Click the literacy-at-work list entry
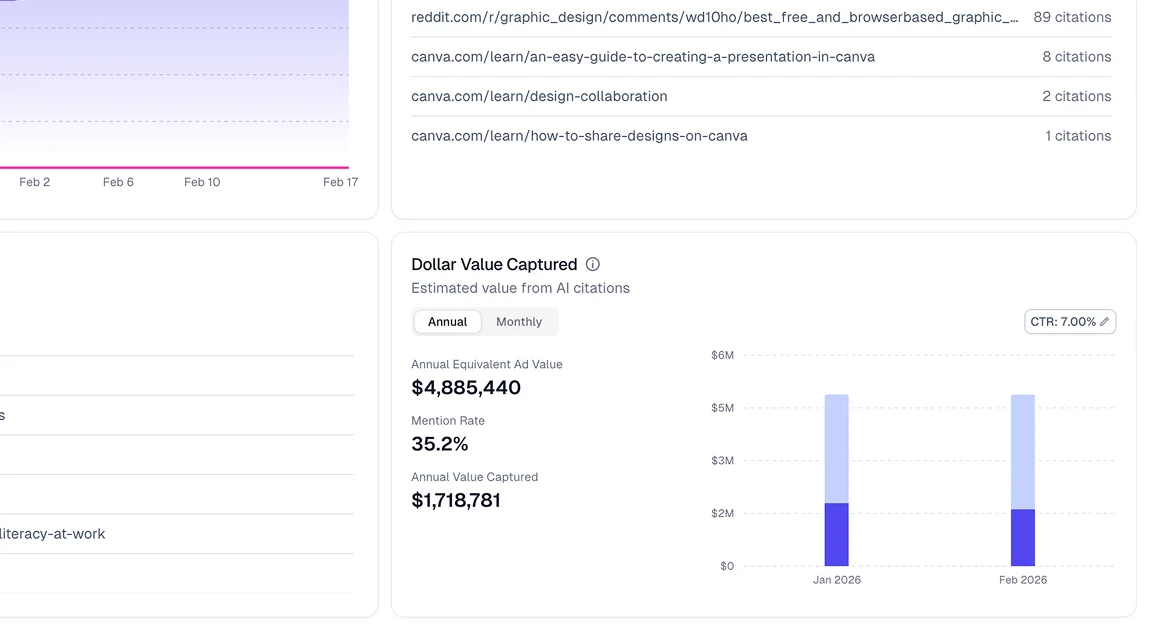 click(x=52, y=534)
